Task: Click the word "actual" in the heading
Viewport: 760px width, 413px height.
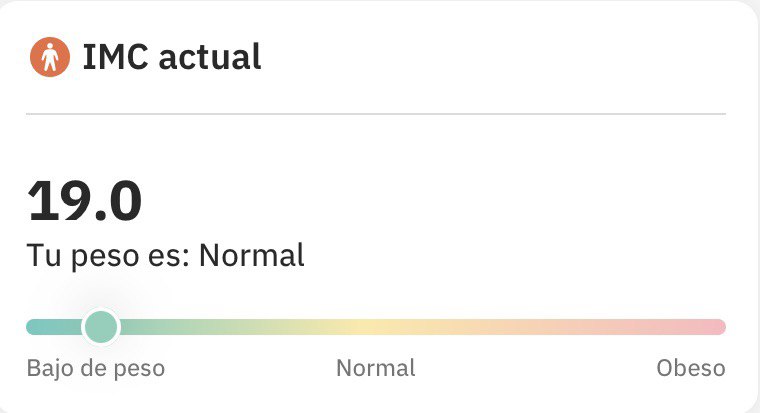Action: click(210, 58)
